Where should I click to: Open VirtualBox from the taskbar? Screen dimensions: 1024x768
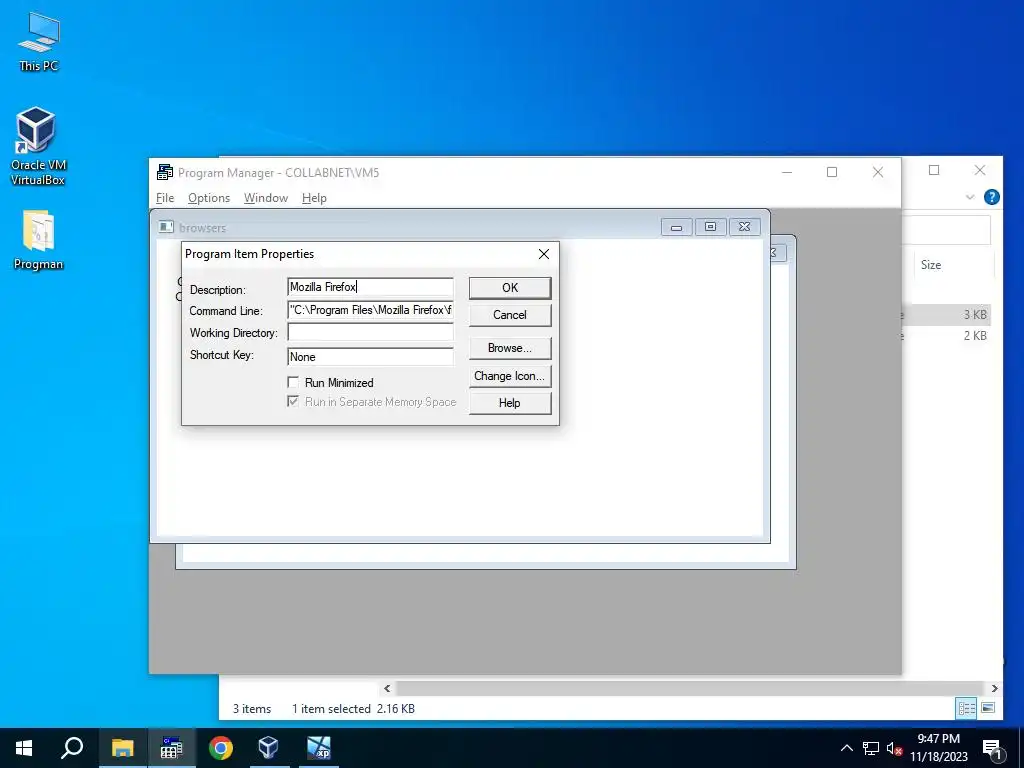coord(268,748)
